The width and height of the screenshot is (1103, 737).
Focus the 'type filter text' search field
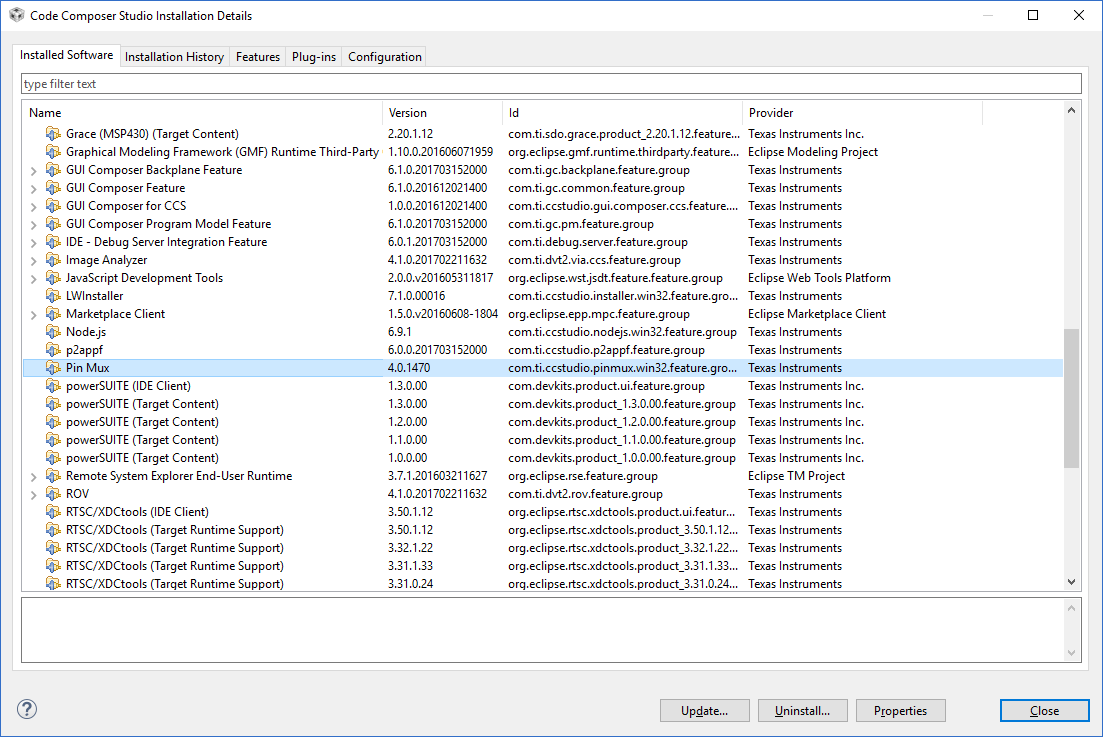tap(551, 84)
